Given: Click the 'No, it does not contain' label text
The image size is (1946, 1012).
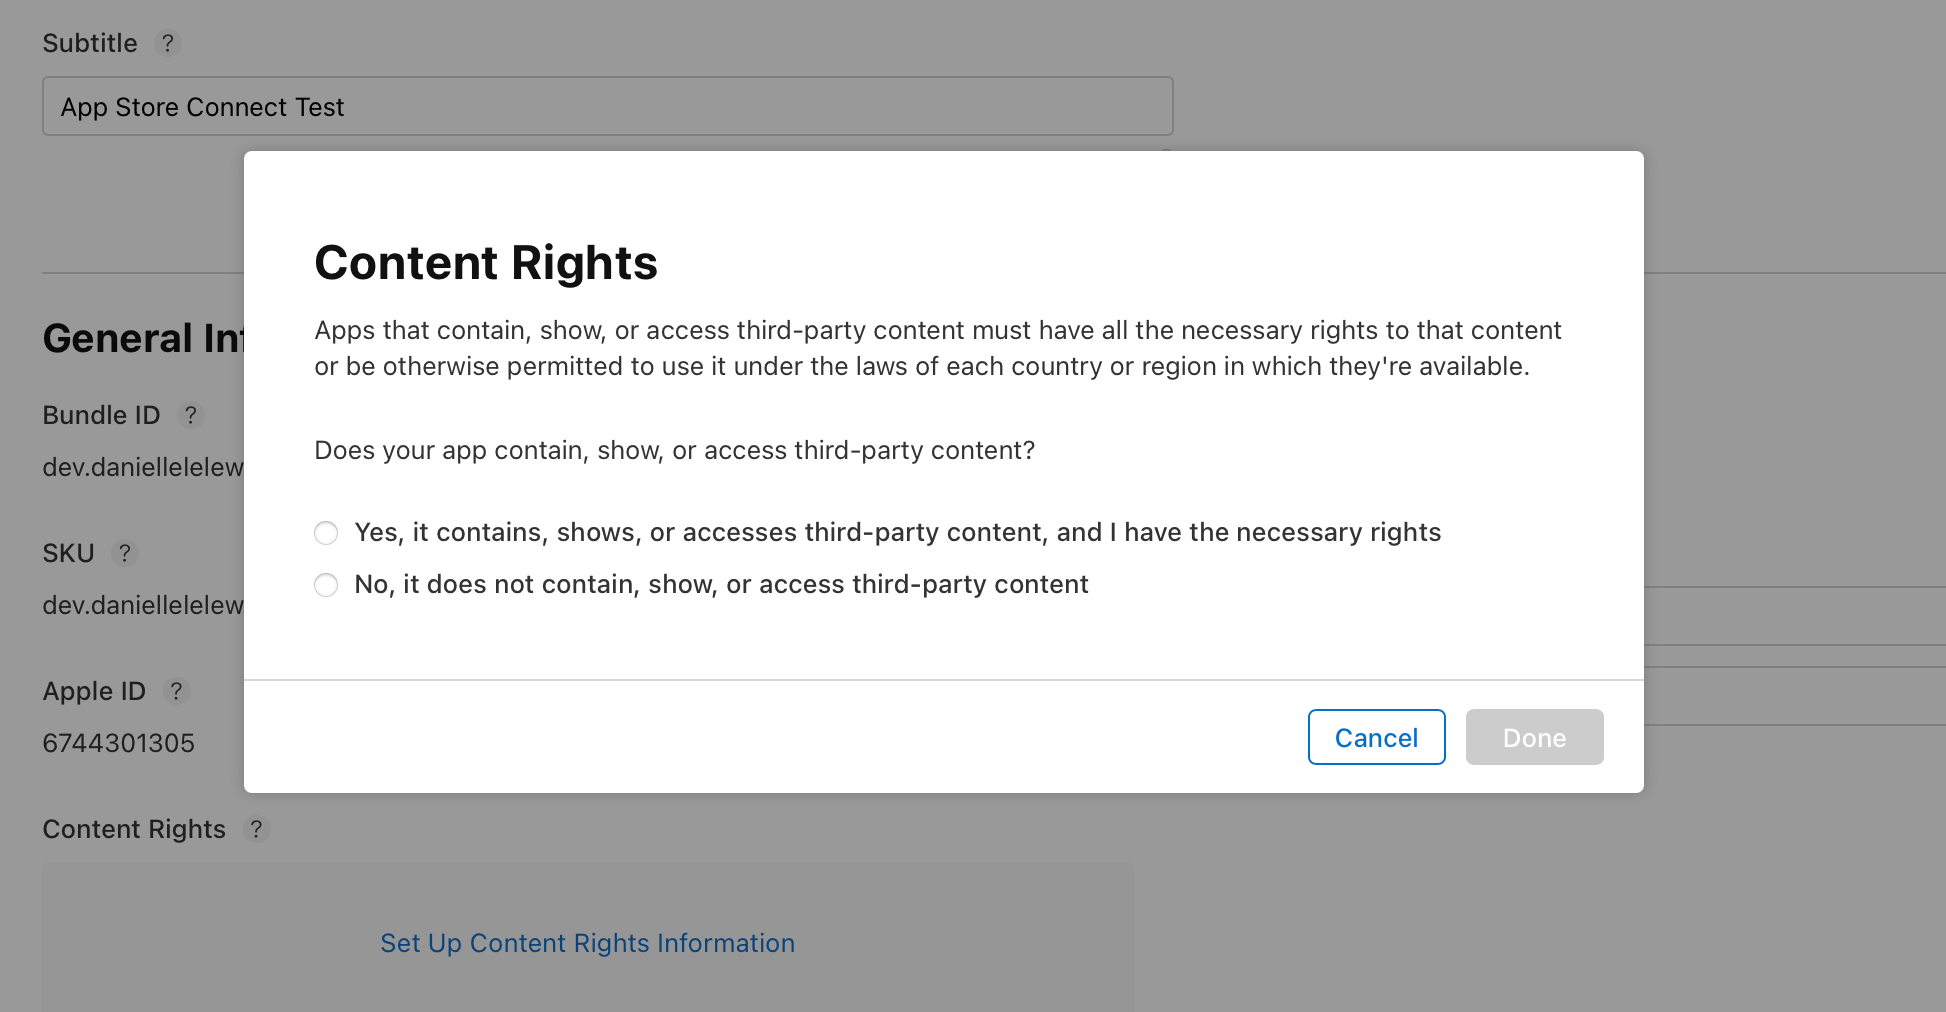Looking at the screenshot, I should click(721, 584).
